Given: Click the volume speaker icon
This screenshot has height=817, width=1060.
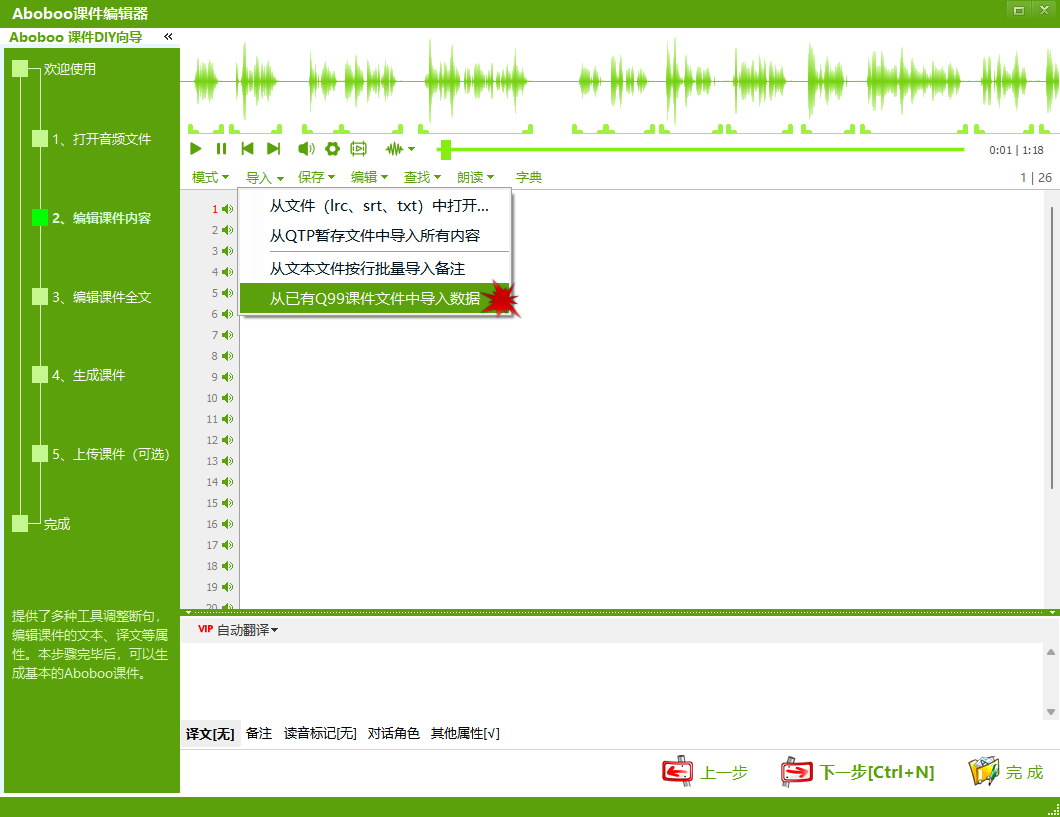Looking at the screenshot, I should pos(306,148).
